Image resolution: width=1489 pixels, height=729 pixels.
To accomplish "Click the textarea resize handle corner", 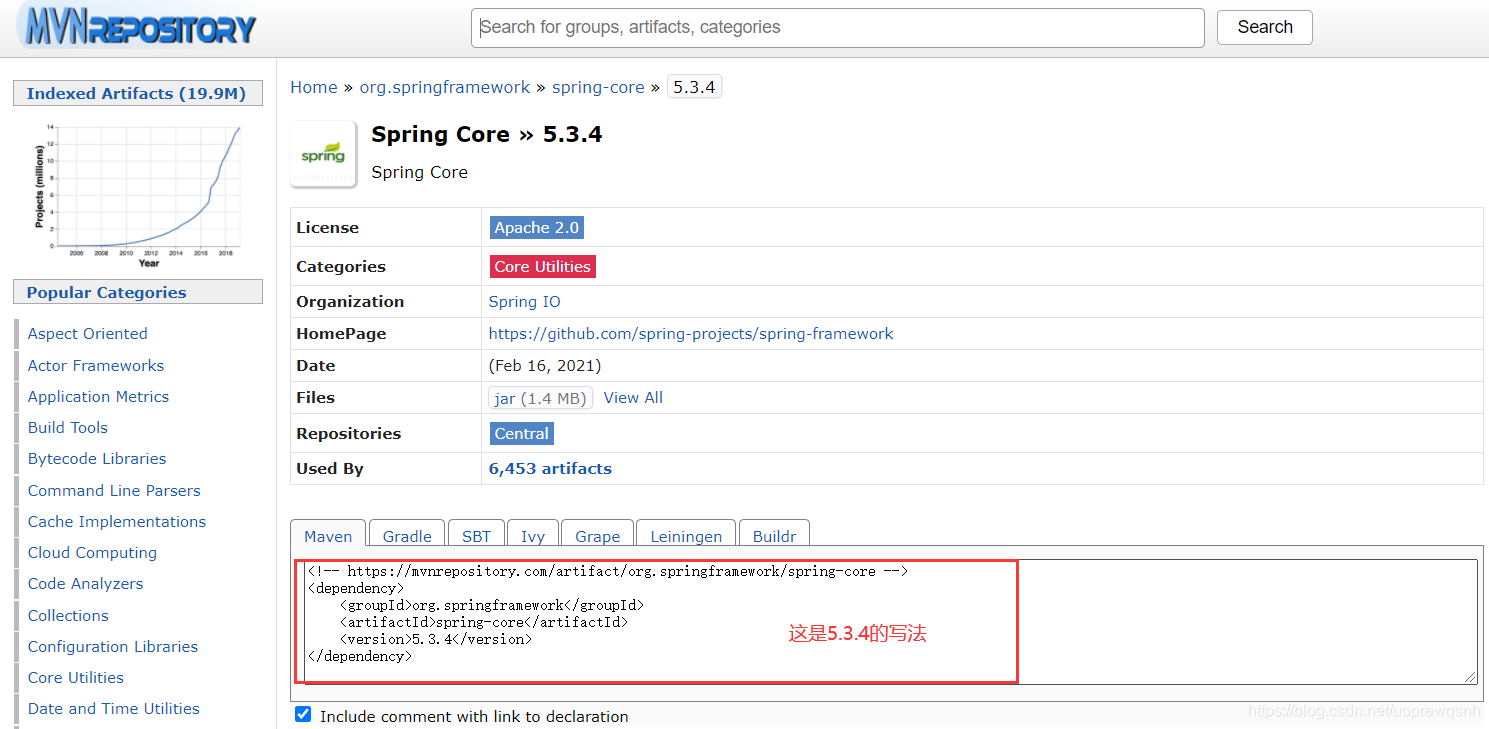I will (1470, 678).
